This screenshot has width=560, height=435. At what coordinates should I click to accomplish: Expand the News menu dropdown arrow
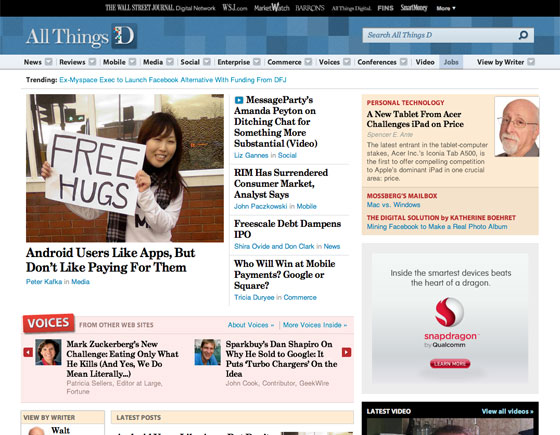coord(49,62)
